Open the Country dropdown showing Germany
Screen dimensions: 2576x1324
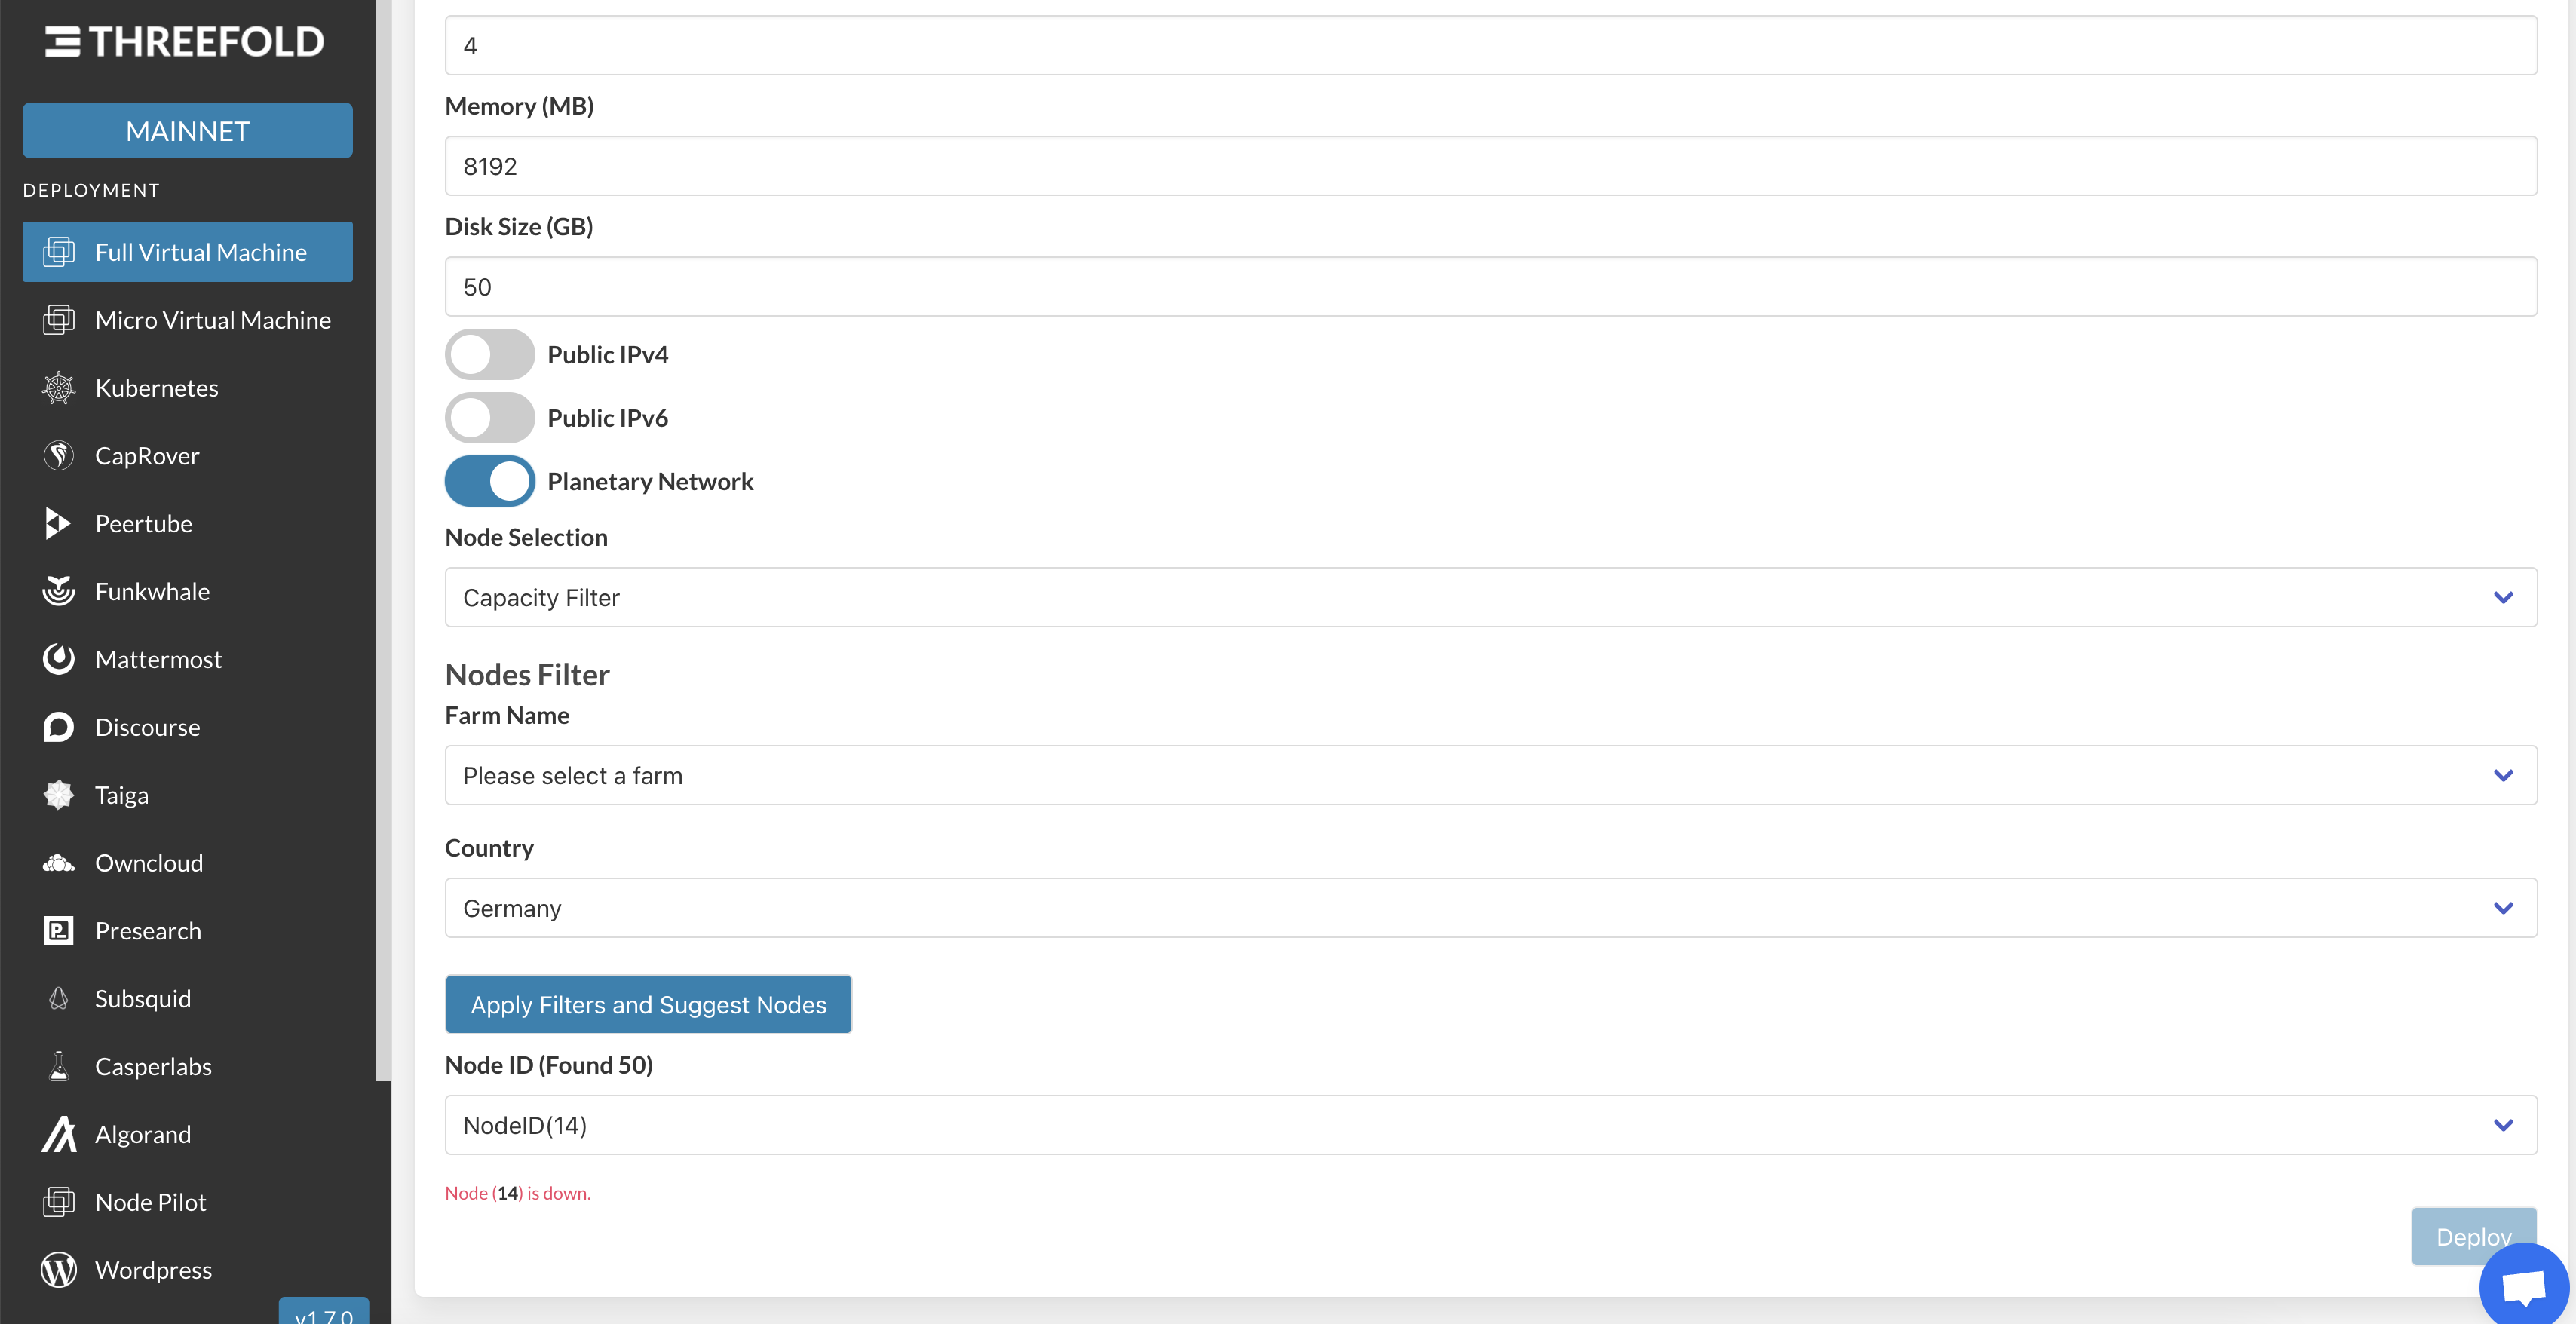click(1491, 908)
